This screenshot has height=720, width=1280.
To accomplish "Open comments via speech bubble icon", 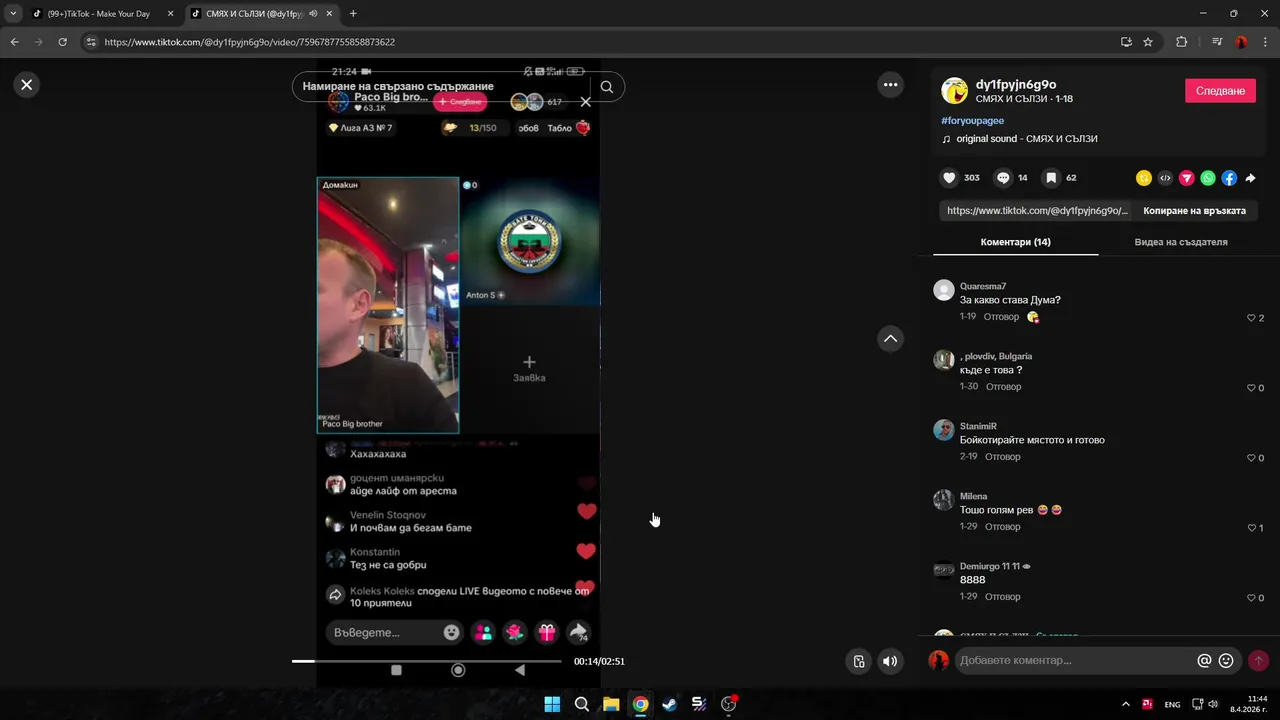I will click(x=1003, y=178).
